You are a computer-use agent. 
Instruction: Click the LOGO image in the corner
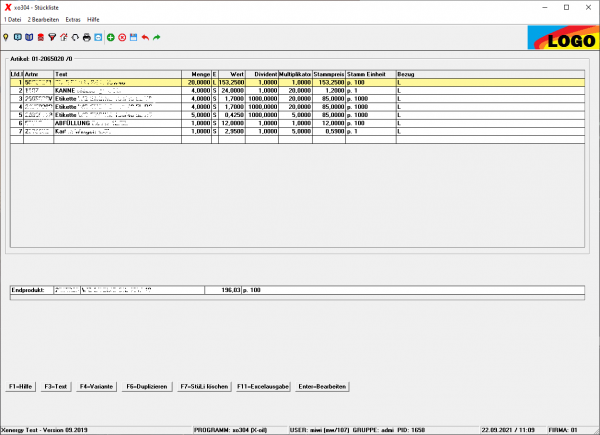(x=563, y=37)
